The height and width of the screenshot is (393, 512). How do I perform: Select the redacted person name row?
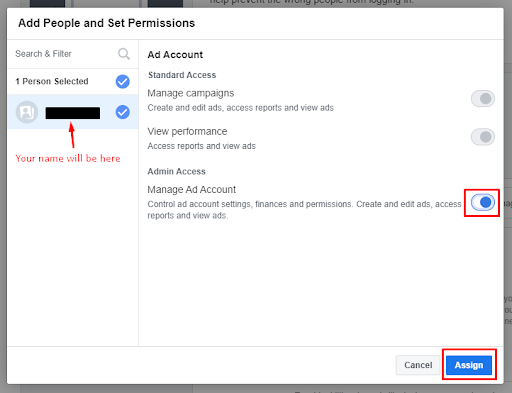click(x=73, y=112)
